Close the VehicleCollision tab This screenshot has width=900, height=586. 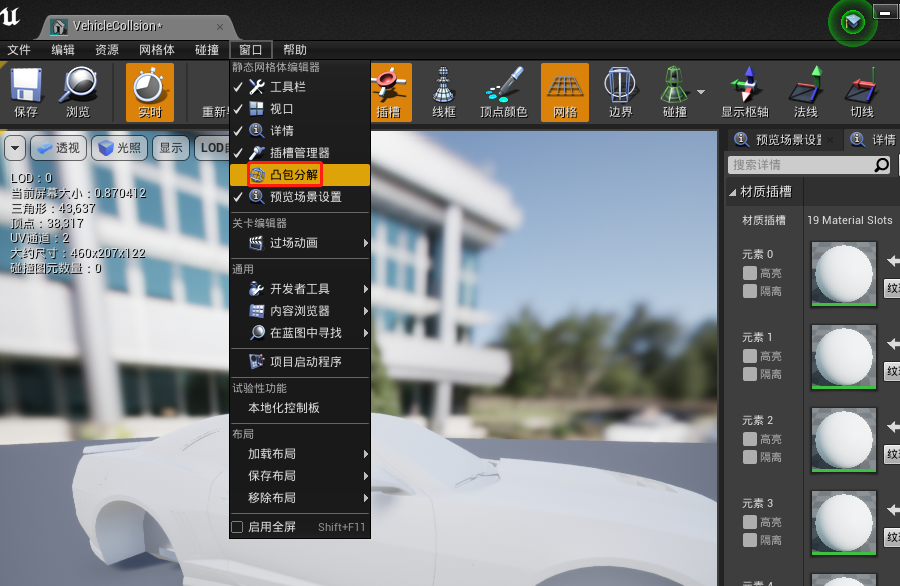click(220, 26)
